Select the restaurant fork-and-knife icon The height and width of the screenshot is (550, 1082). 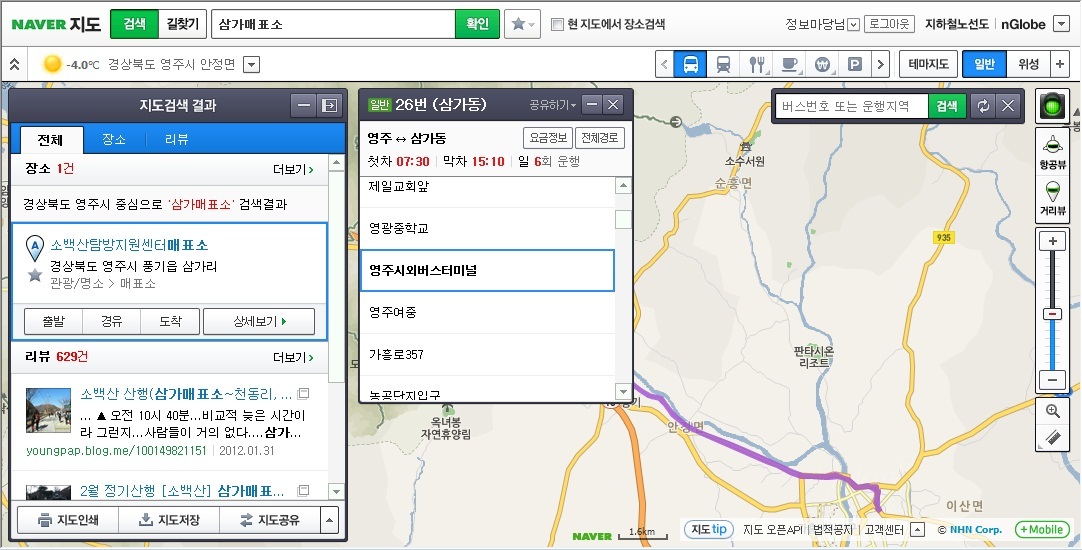[757, 65]
